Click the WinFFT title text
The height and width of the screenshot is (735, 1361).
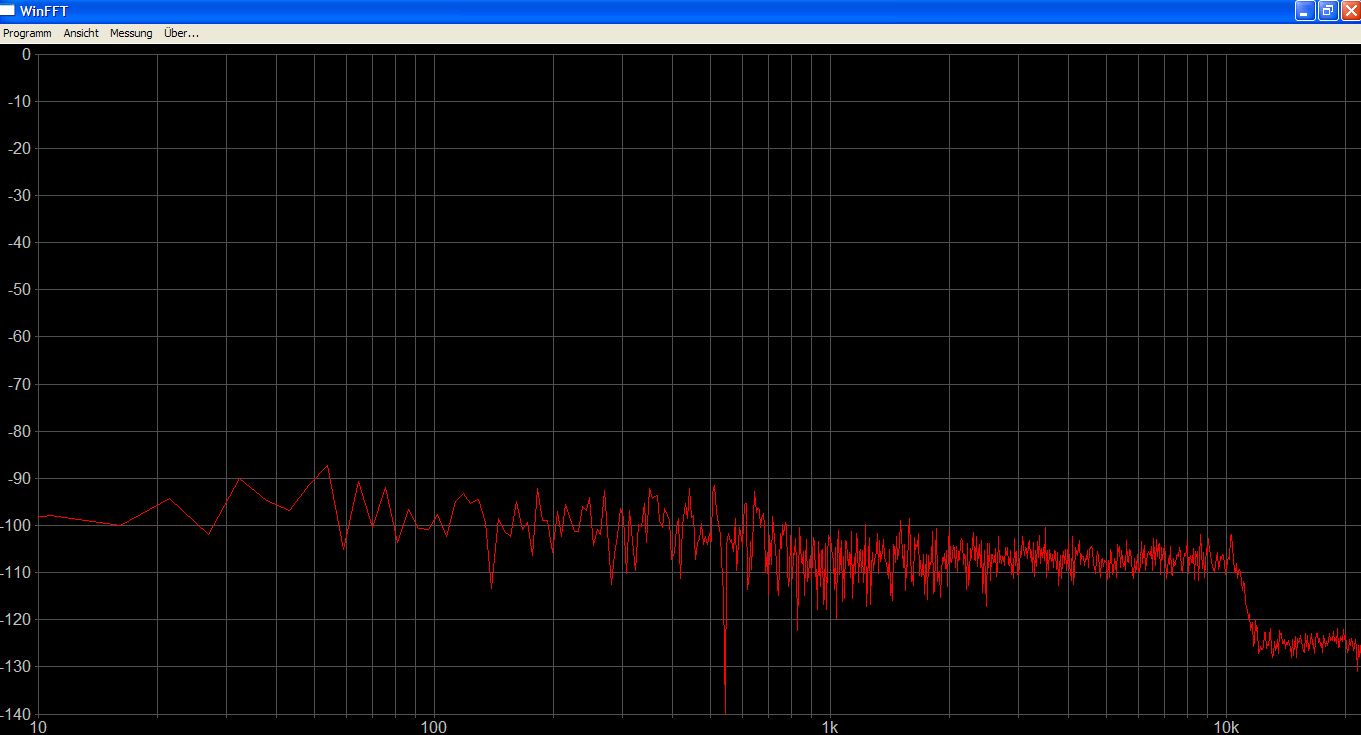point(42,11)
